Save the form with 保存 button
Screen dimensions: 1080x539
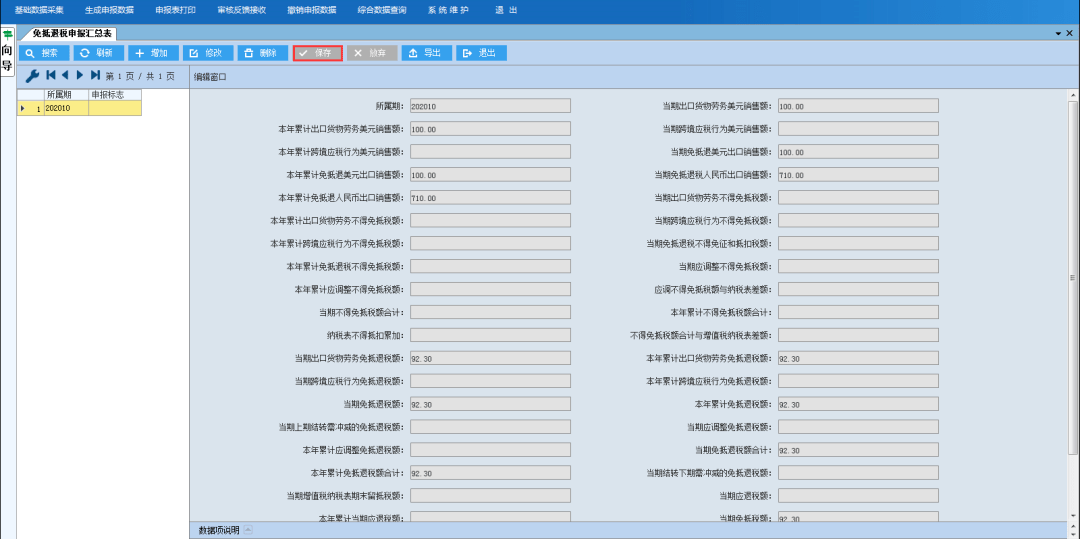point(318,53)
